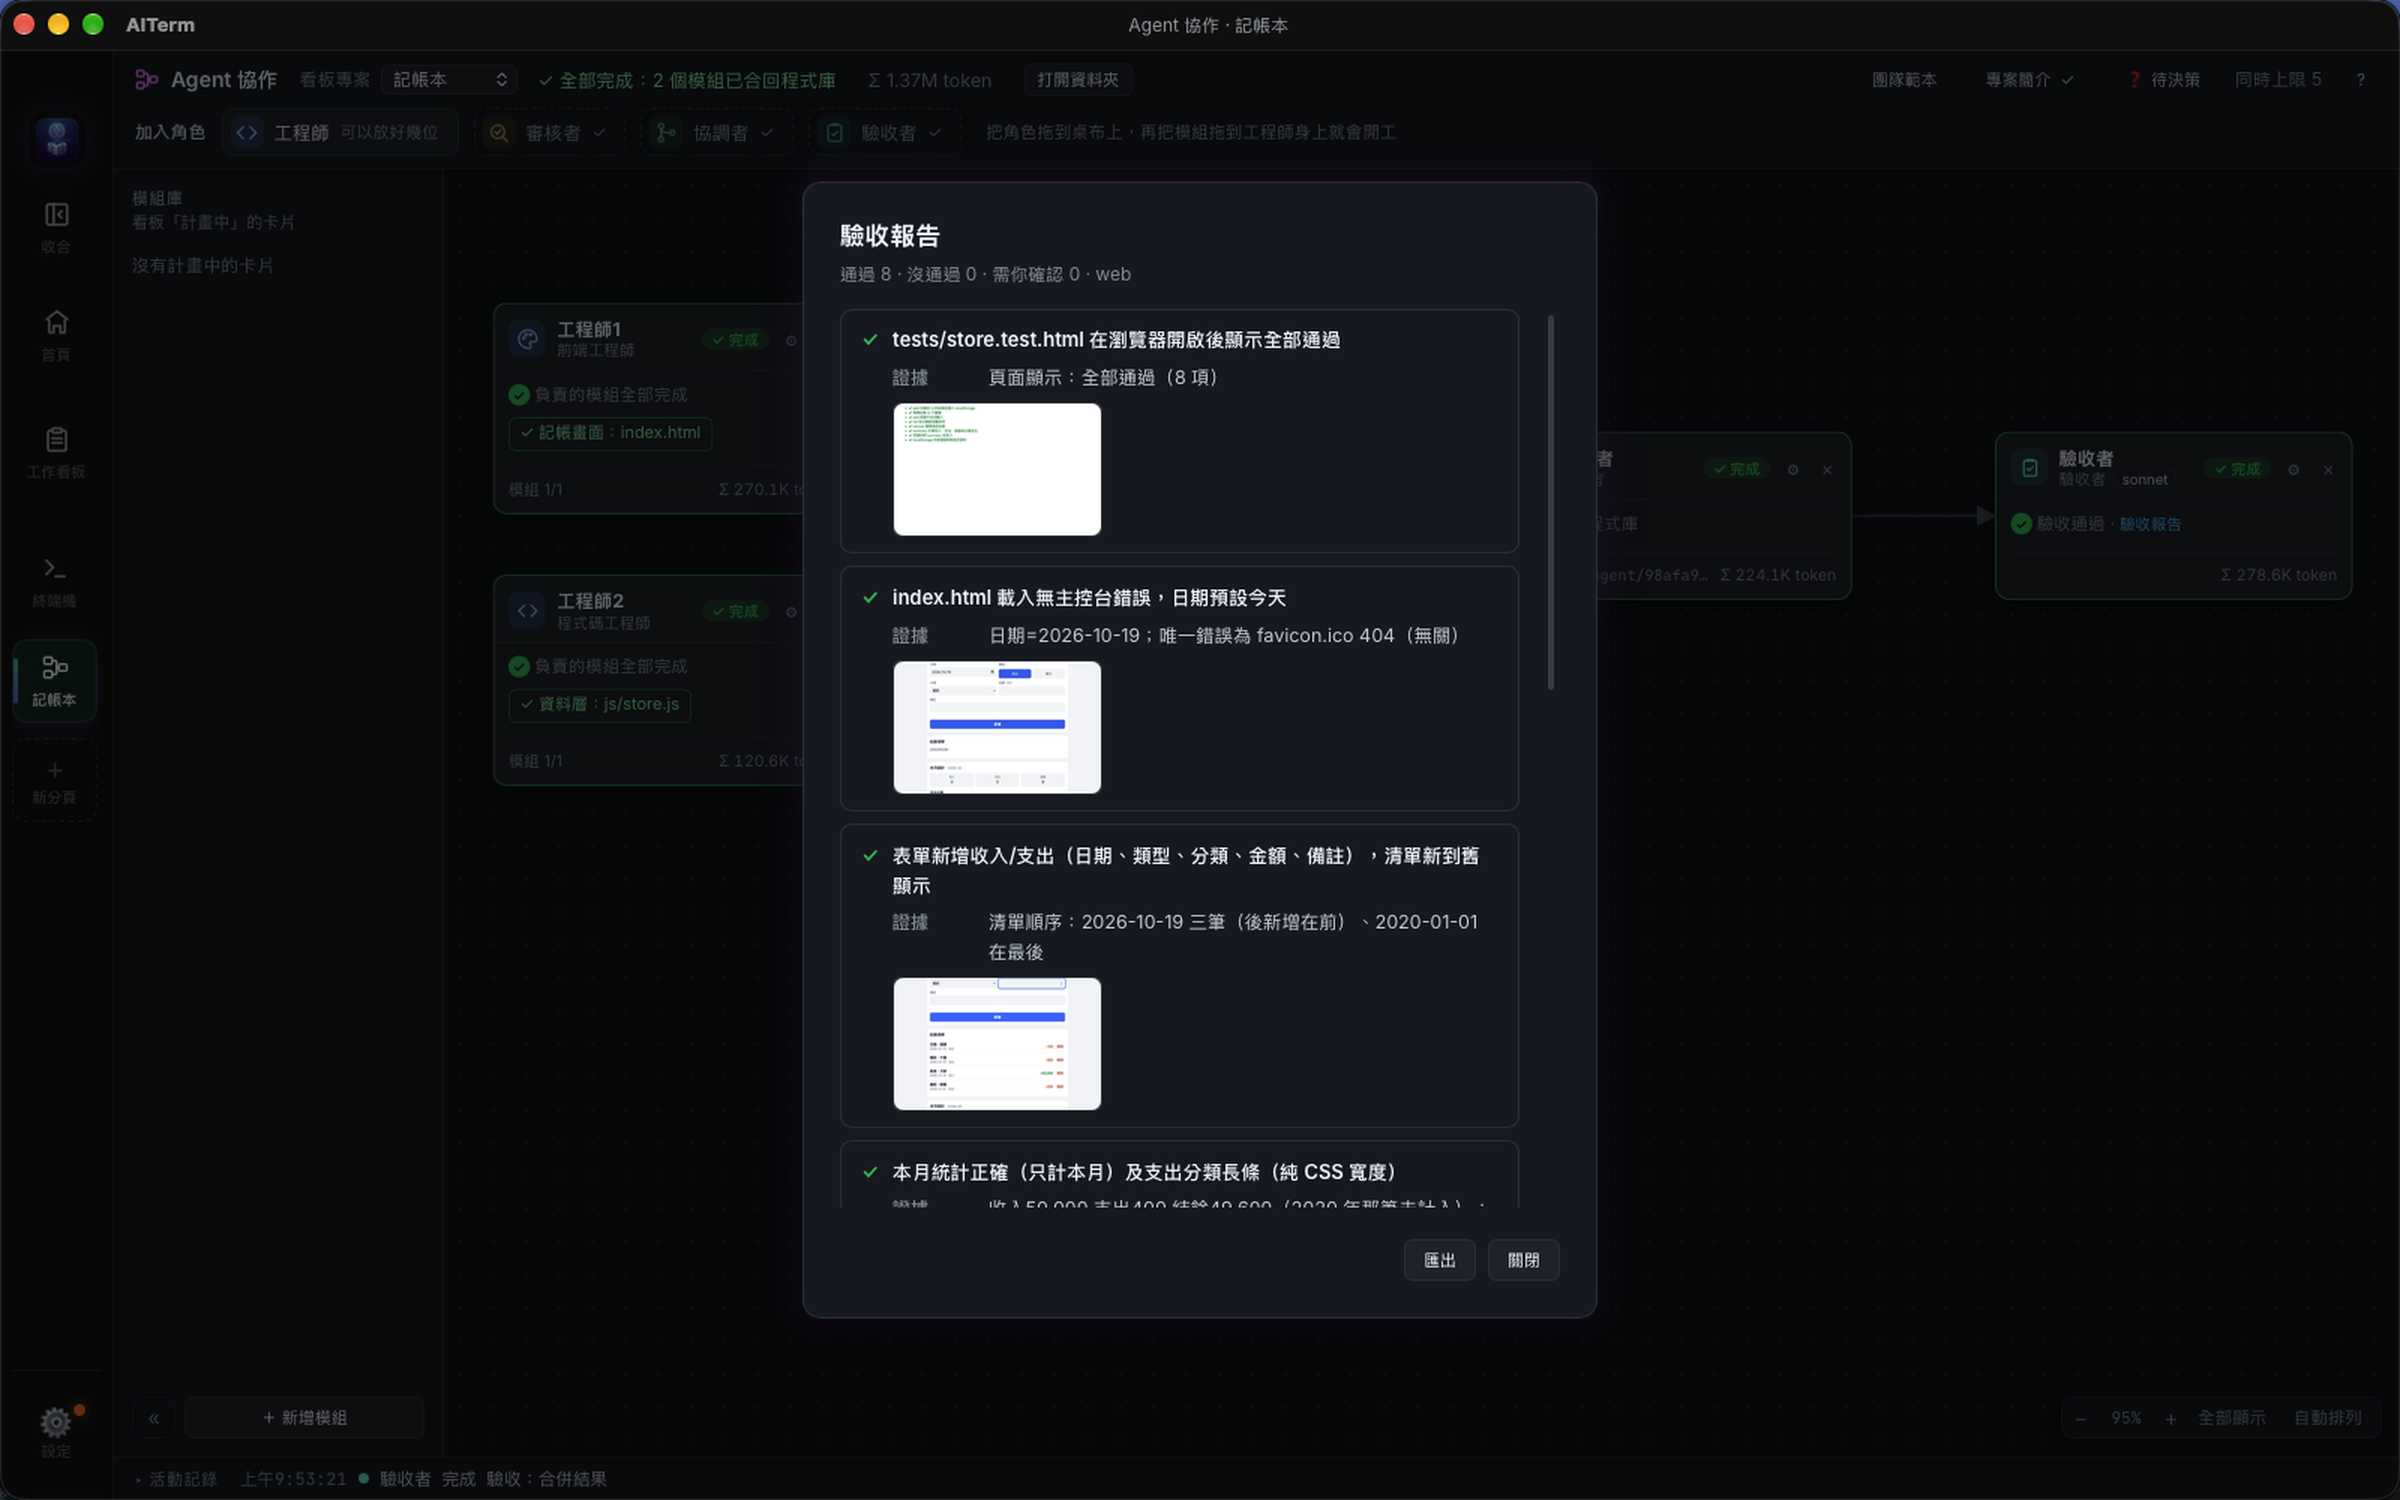The image size is (2400, 1500).
Task: Expand the 專案簡介 dropdown
Action: [2029, 80]
